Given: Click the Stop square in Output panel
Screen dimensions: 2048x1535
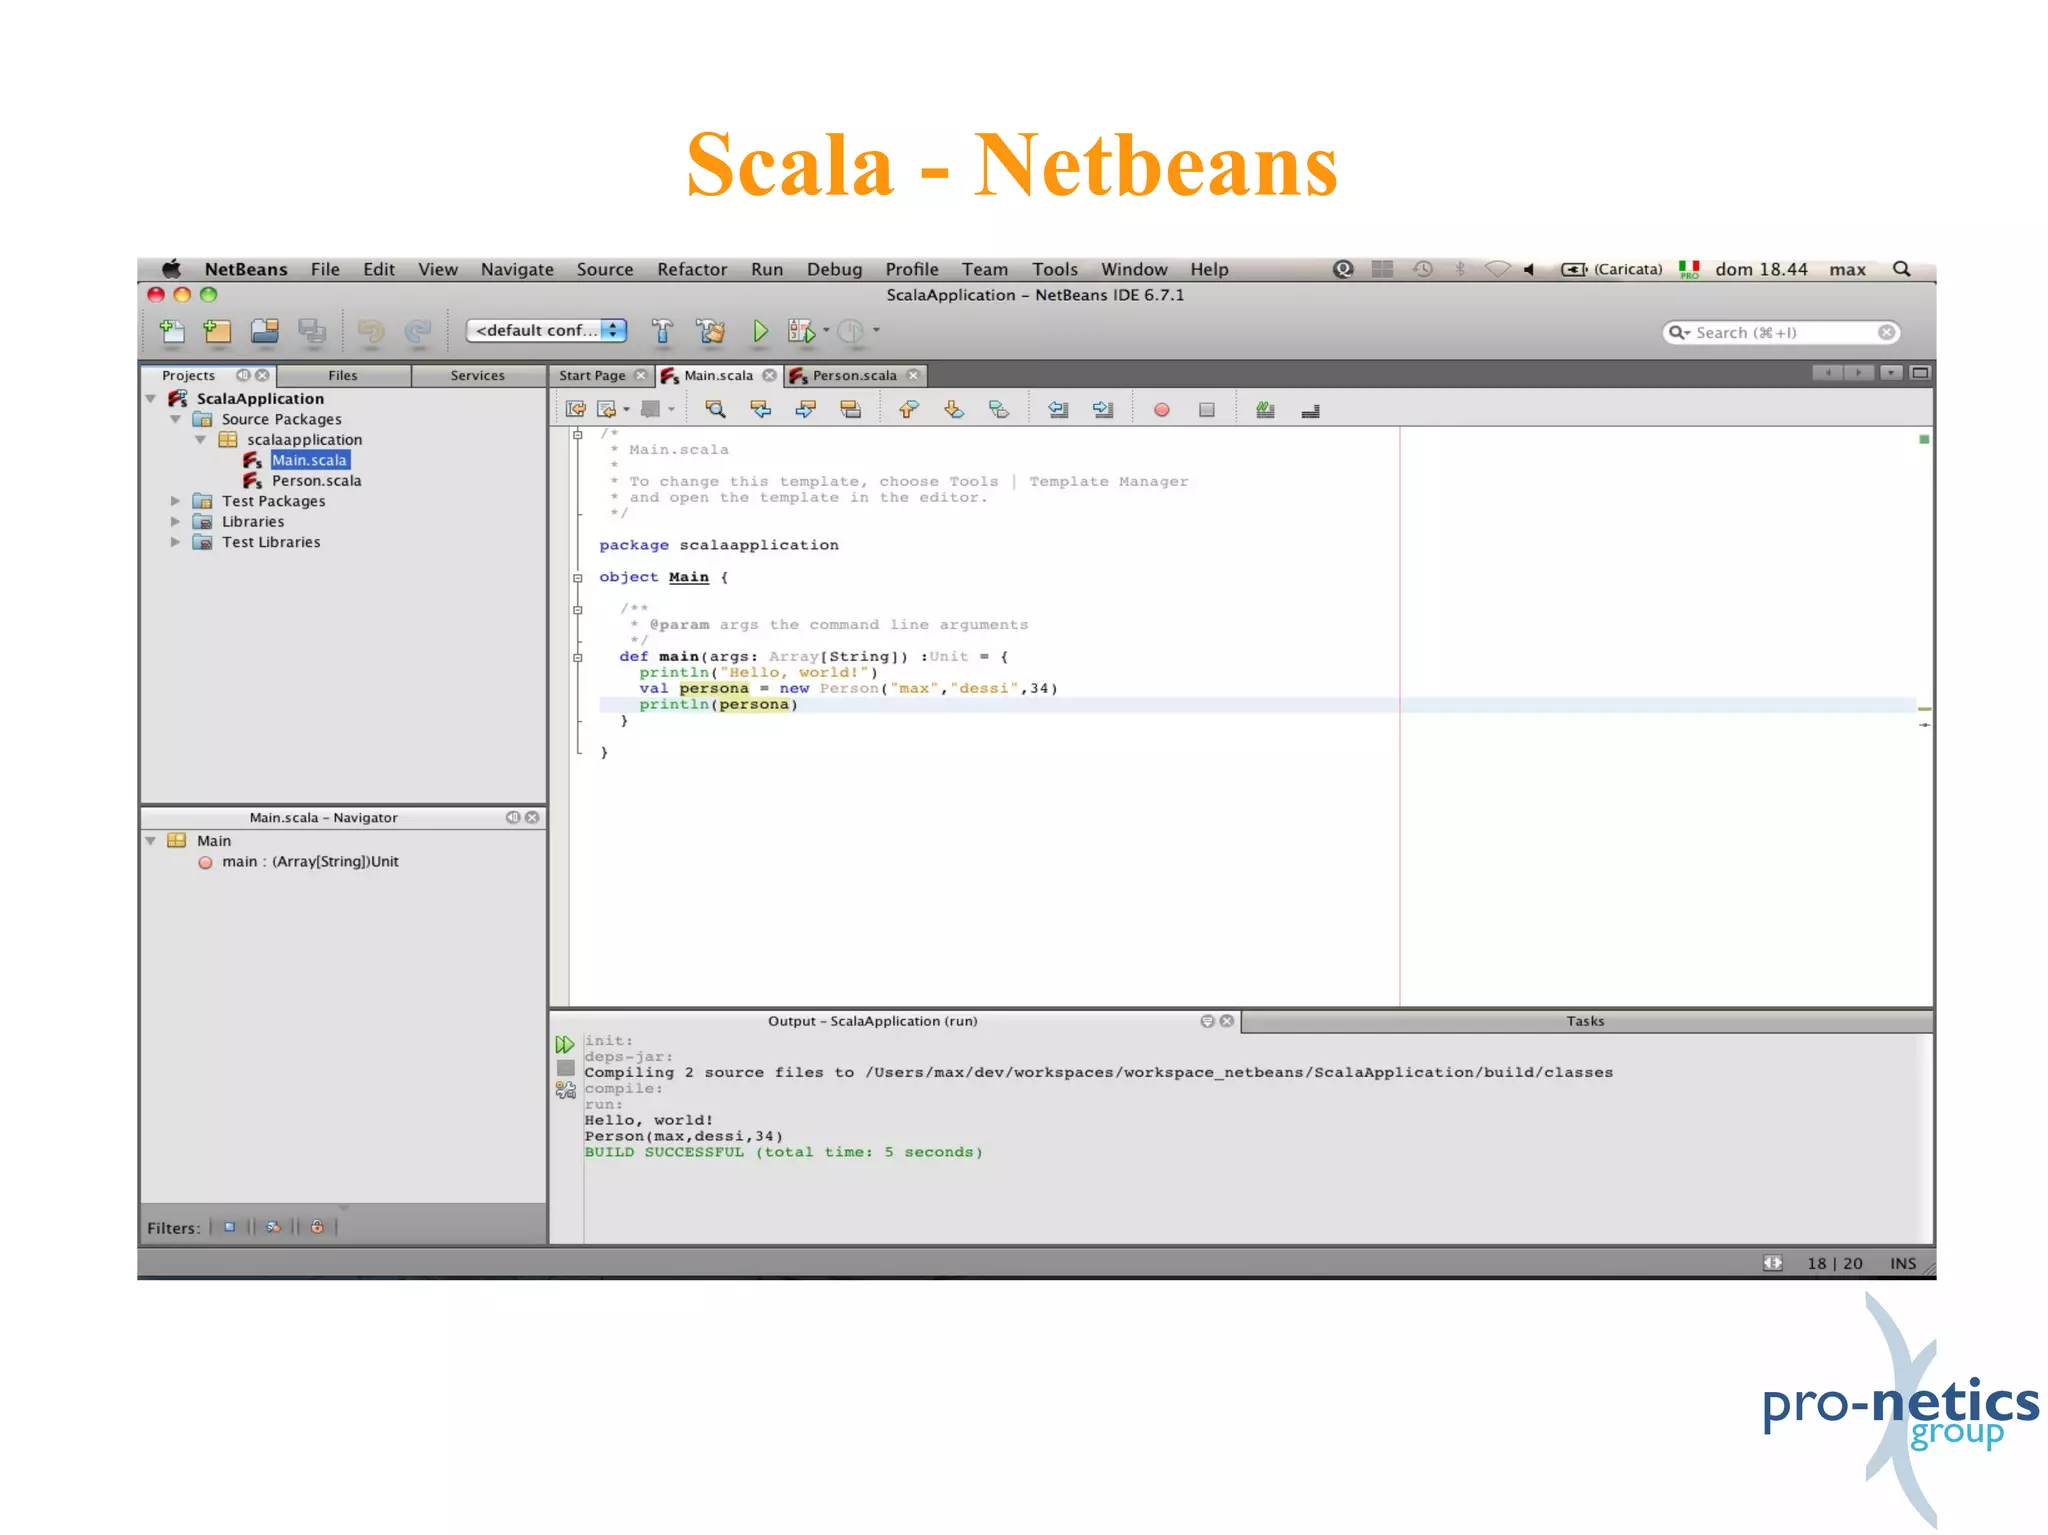Looking at the screenshot, I should (x=565, y=1068).
